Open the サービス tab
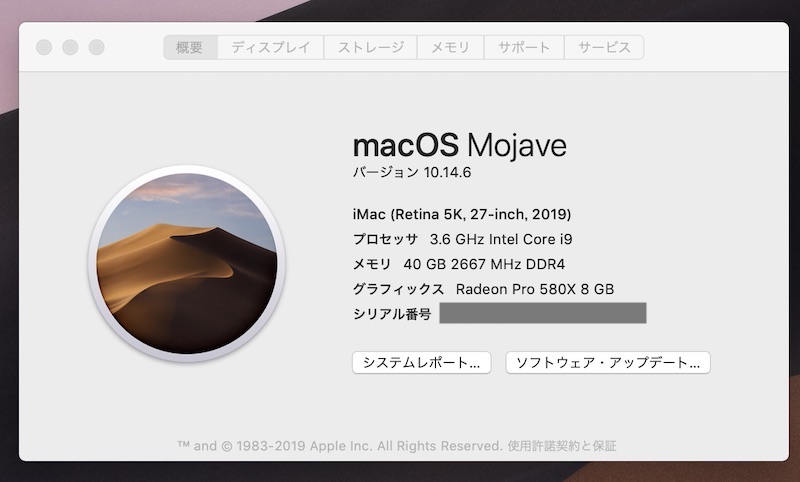This screenshot has height=482, width=800. tap(604, 47)
